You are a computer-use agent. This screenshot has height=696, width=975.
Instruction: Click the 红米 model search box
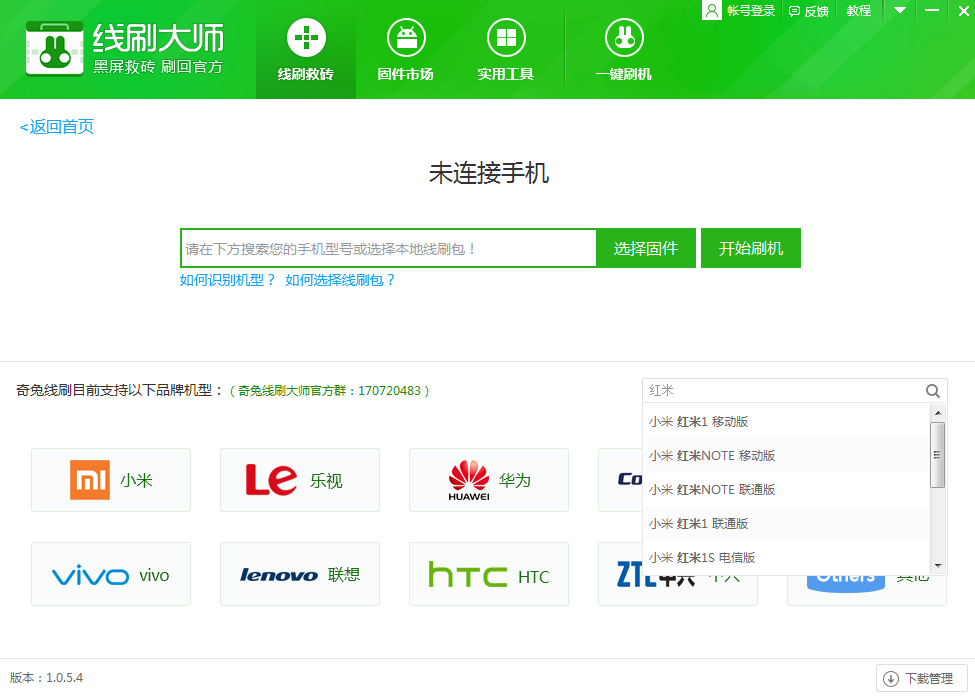pyautogui.click(x=782, y=391)
